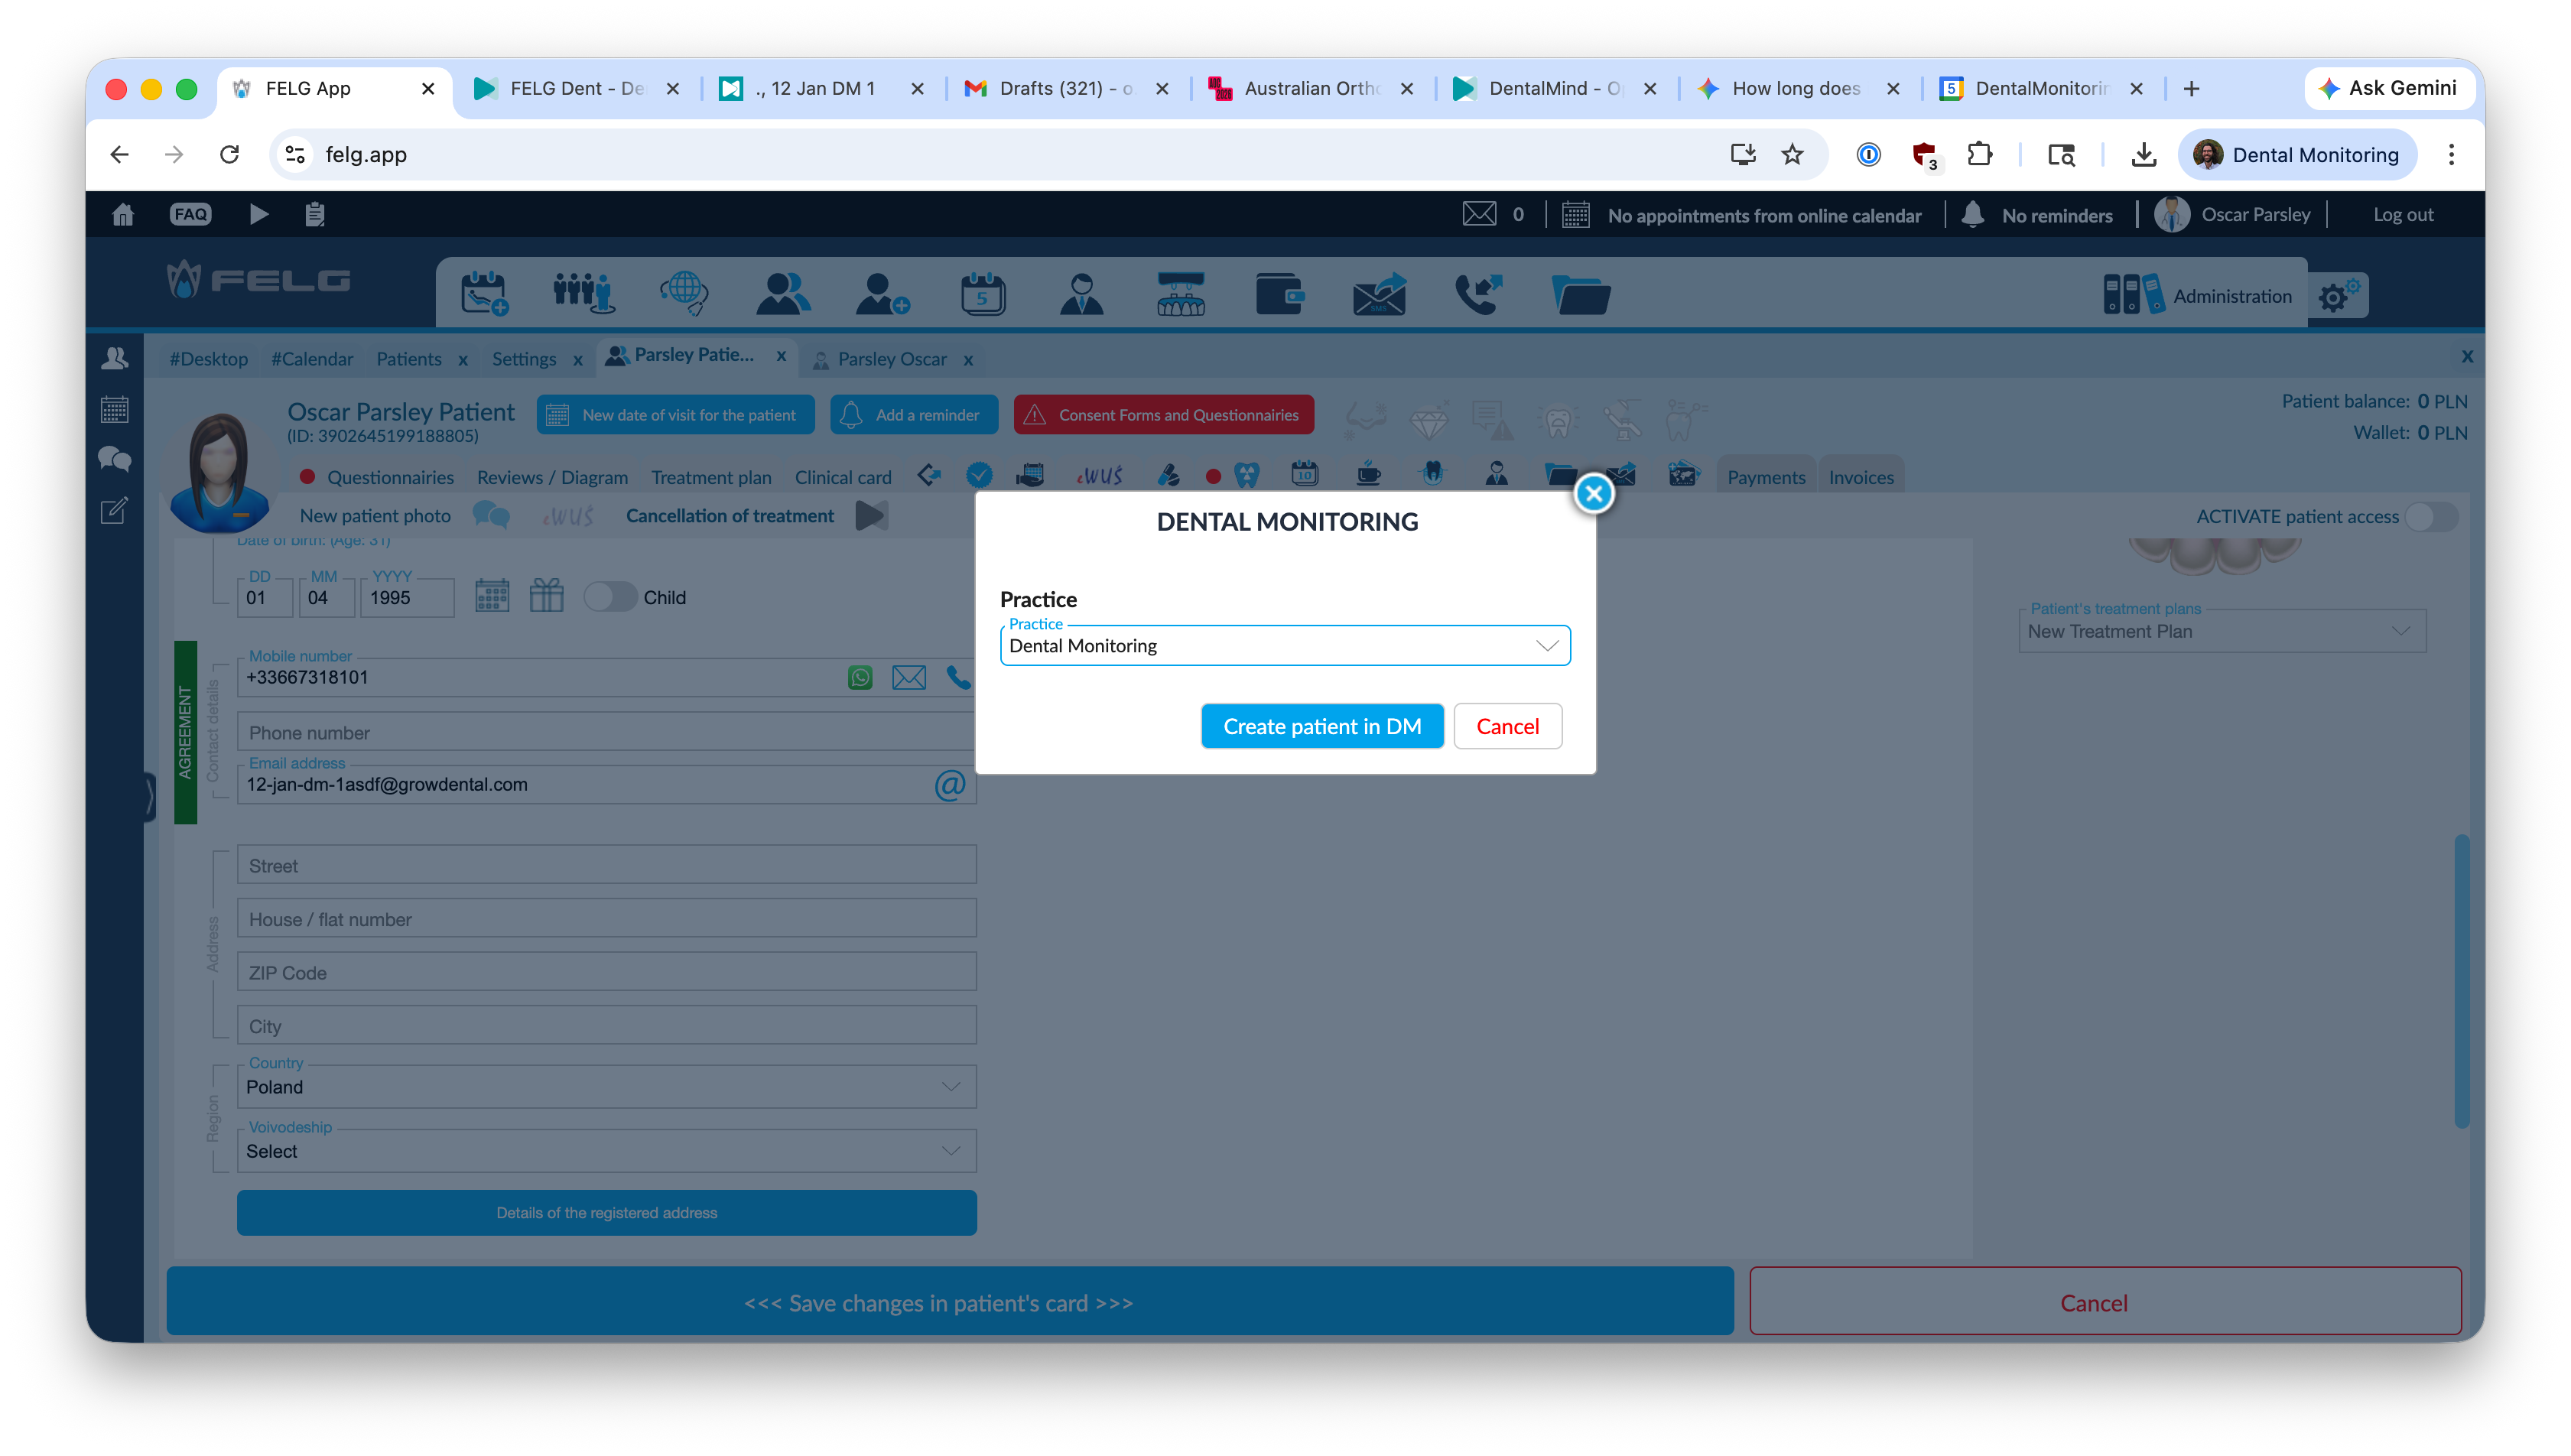Click the City input field
The image size is (2571, 1456).
606,1026
